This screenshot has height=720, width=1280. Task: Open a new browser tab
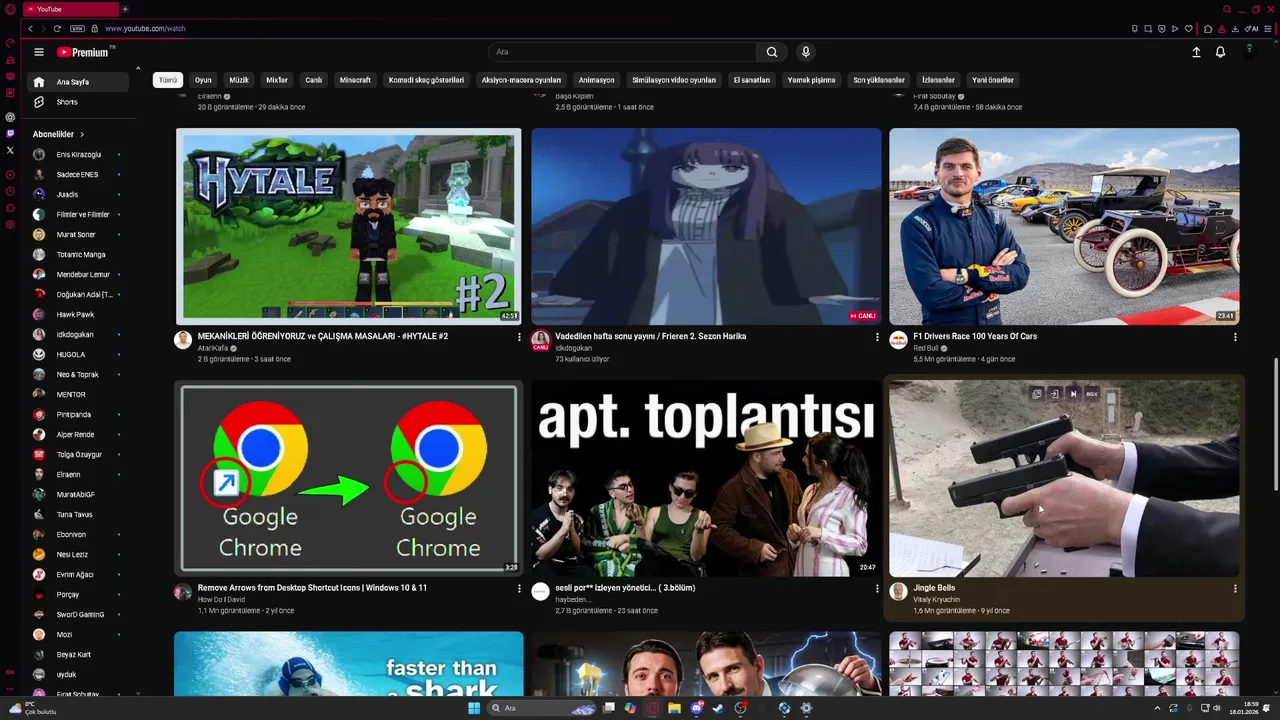(x=125, y=9)
